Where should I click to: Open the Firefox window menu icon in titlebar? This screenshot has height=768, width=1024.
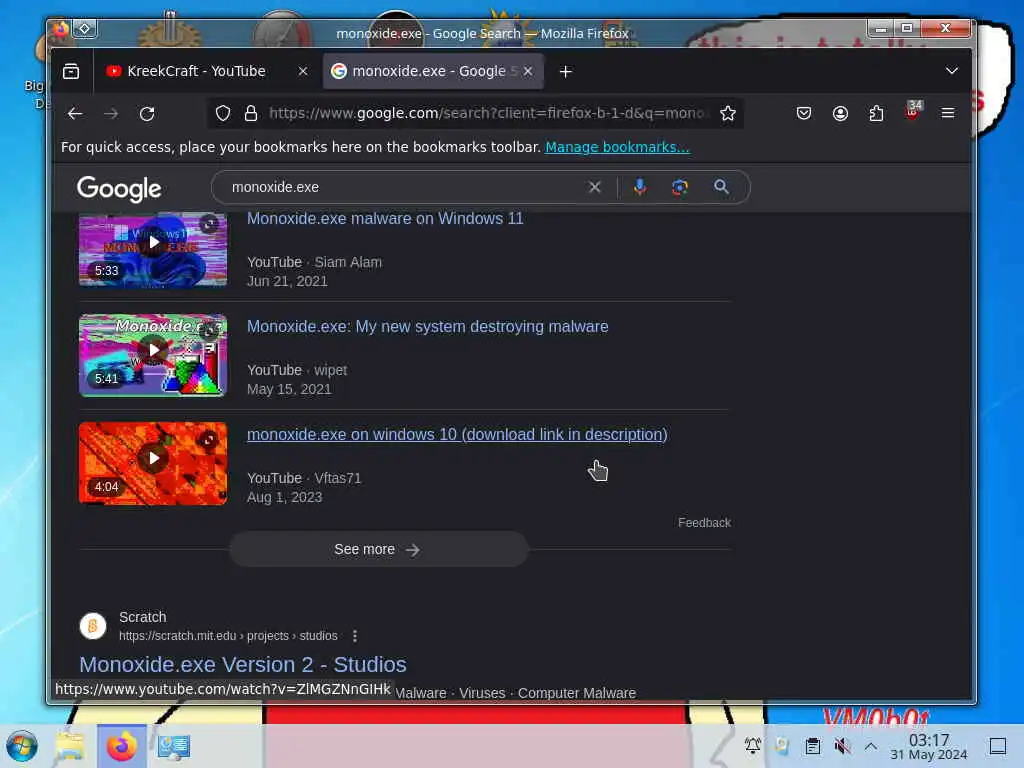pos(60,29)
